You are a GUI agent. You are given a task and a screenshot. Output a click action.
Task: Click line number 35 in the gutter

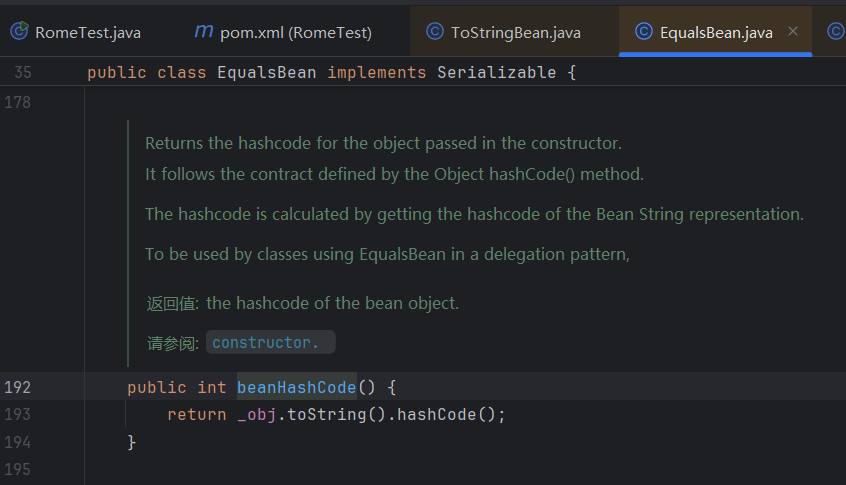click(22, 73)
